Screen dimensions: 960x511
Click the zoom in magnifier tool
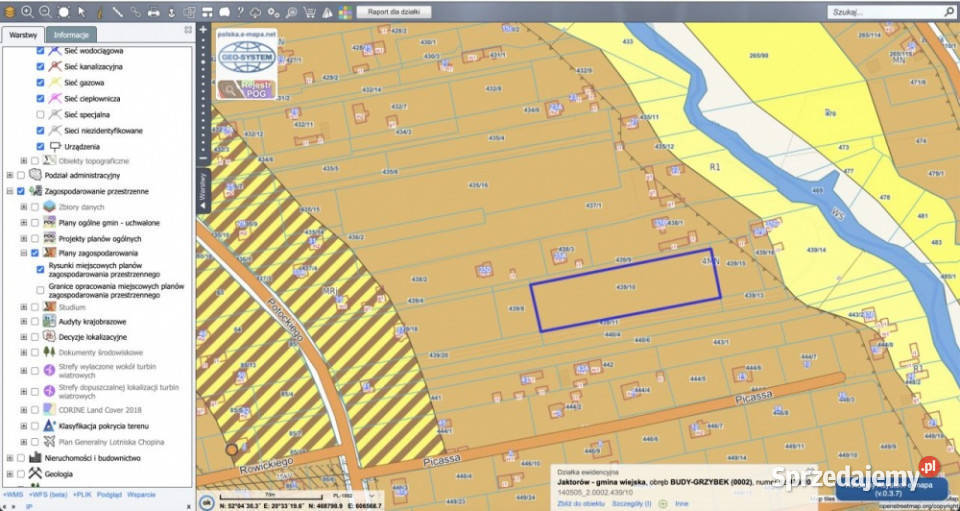pos(28,12)
